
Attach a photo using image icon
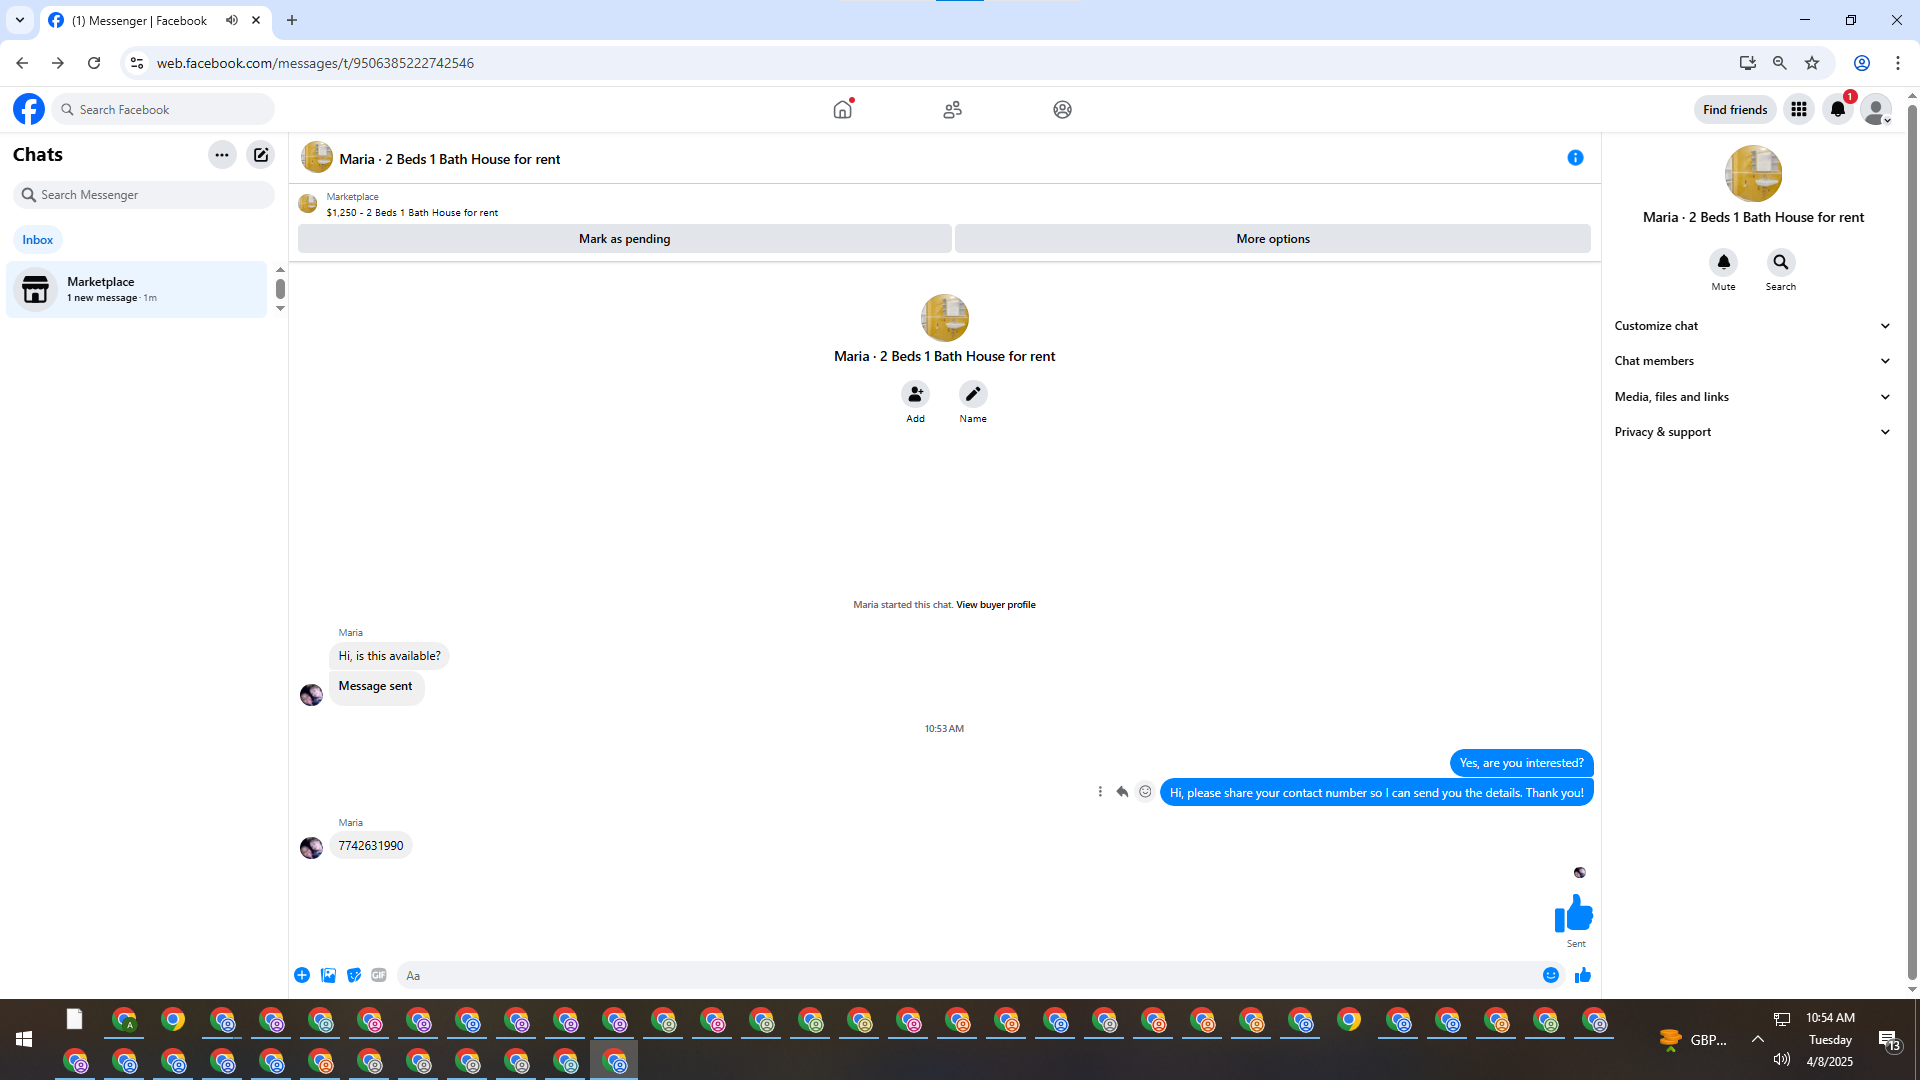pyautogui.click(x=328, y=975)
